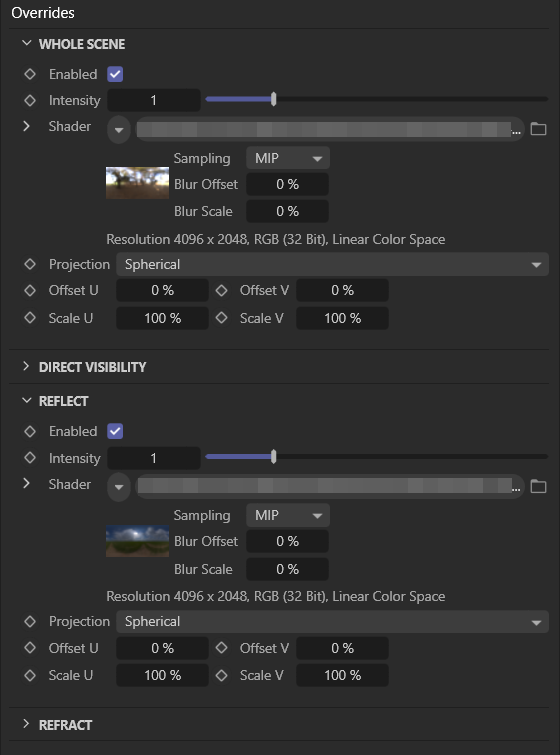The image size is (560, 755).
Task: Click keyframe diamond beside Whole Scene Offset V
Action: pos(221,290)
